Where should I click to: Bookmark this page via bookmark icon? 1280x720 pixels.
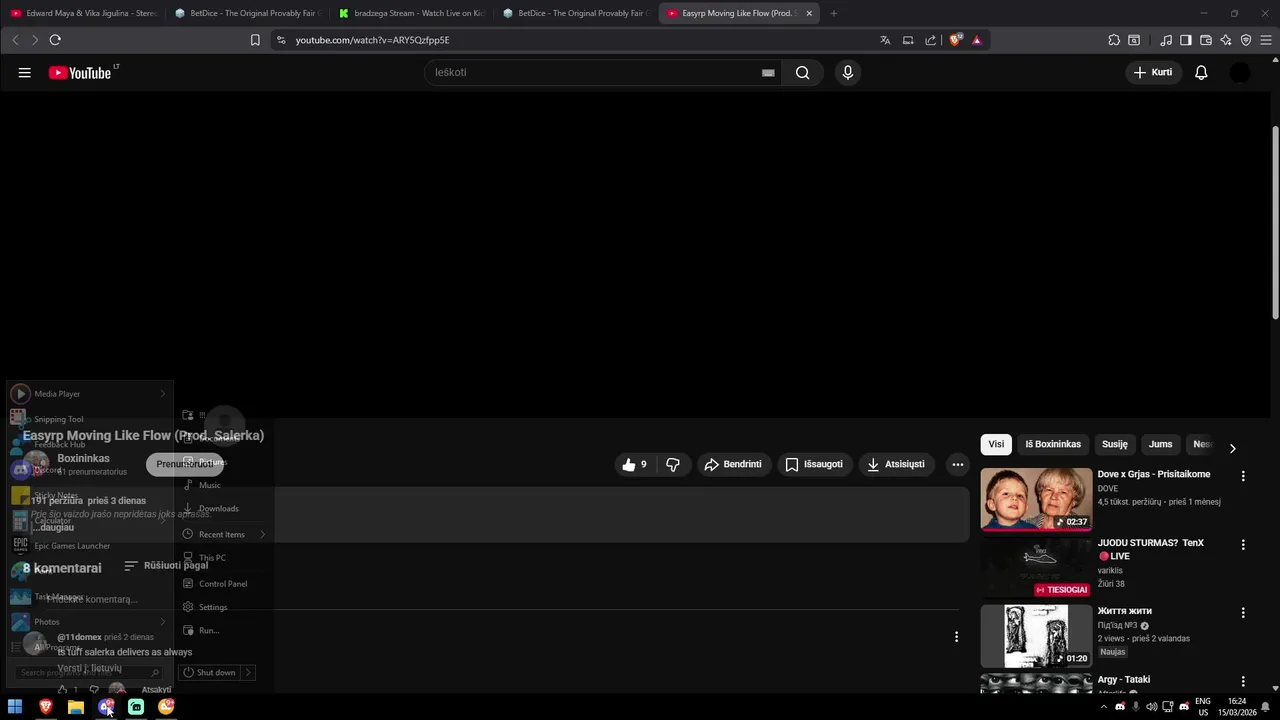click(x=255, y=40)
